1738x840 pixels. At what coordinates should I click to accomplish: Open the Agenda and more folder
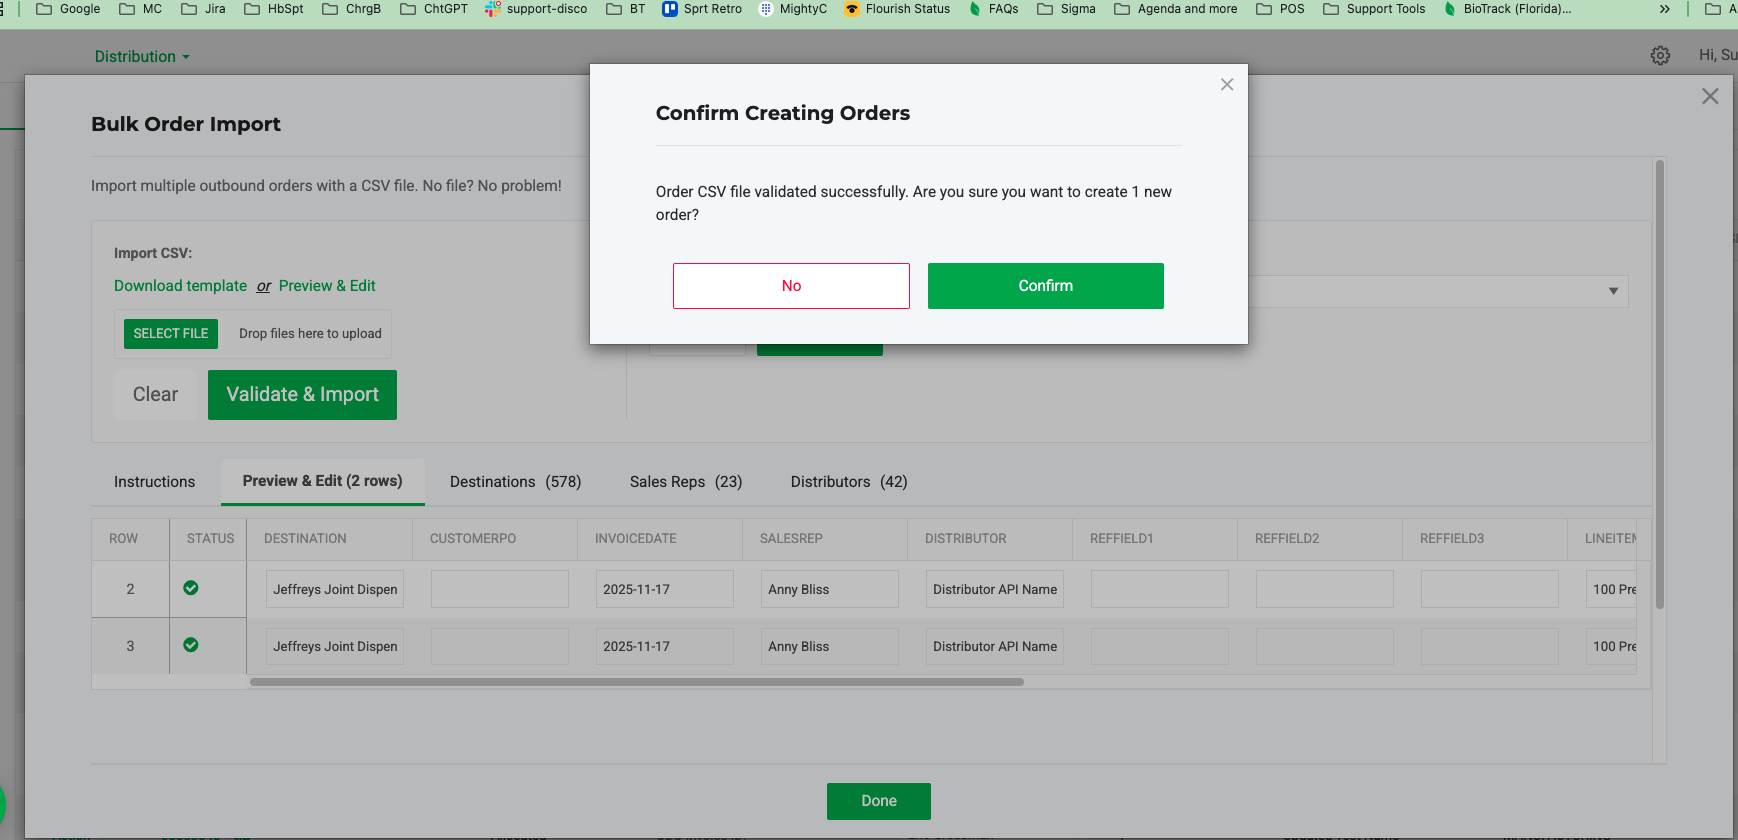point(1175,9)
